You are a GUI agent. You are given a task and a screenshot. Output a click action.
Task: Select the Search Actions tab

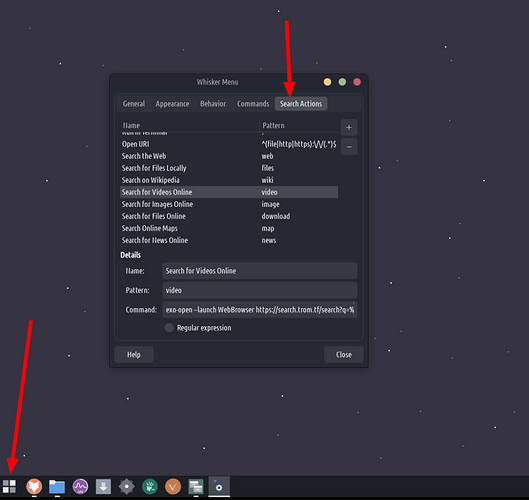tap(301, 104)
